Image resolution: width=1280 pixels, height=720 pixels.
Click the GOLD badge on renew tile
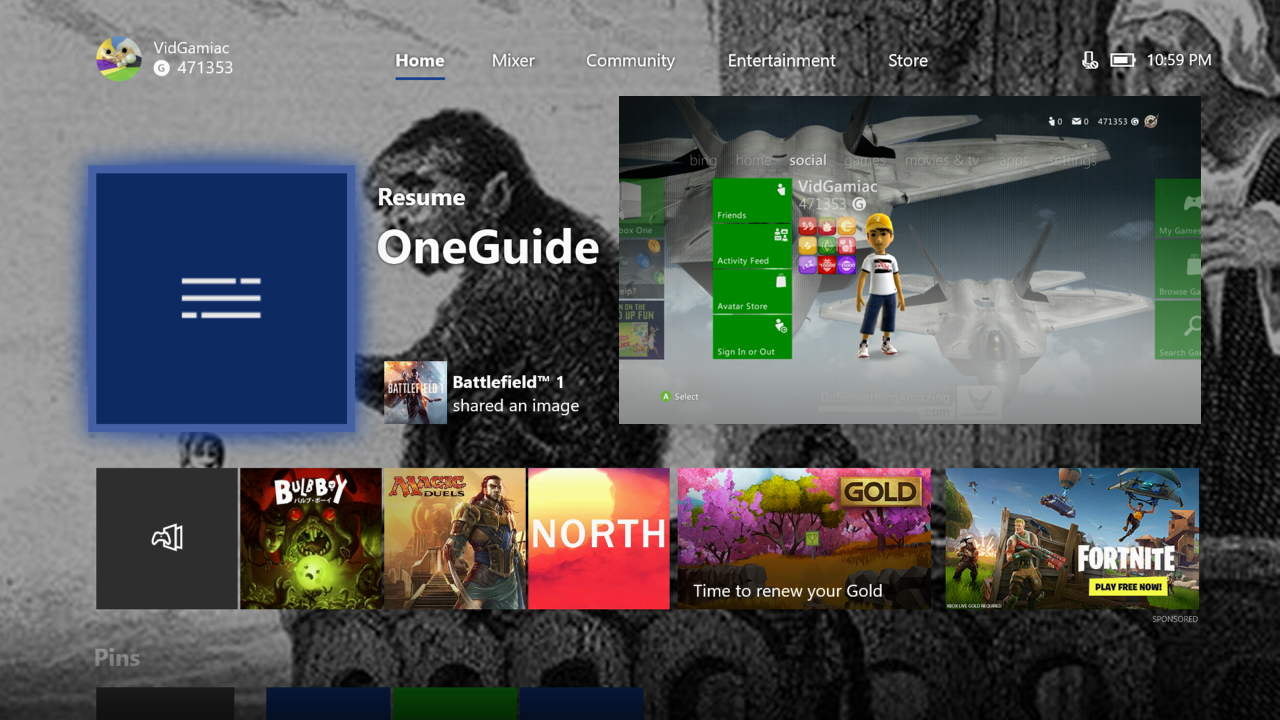[x=880, y=491]
